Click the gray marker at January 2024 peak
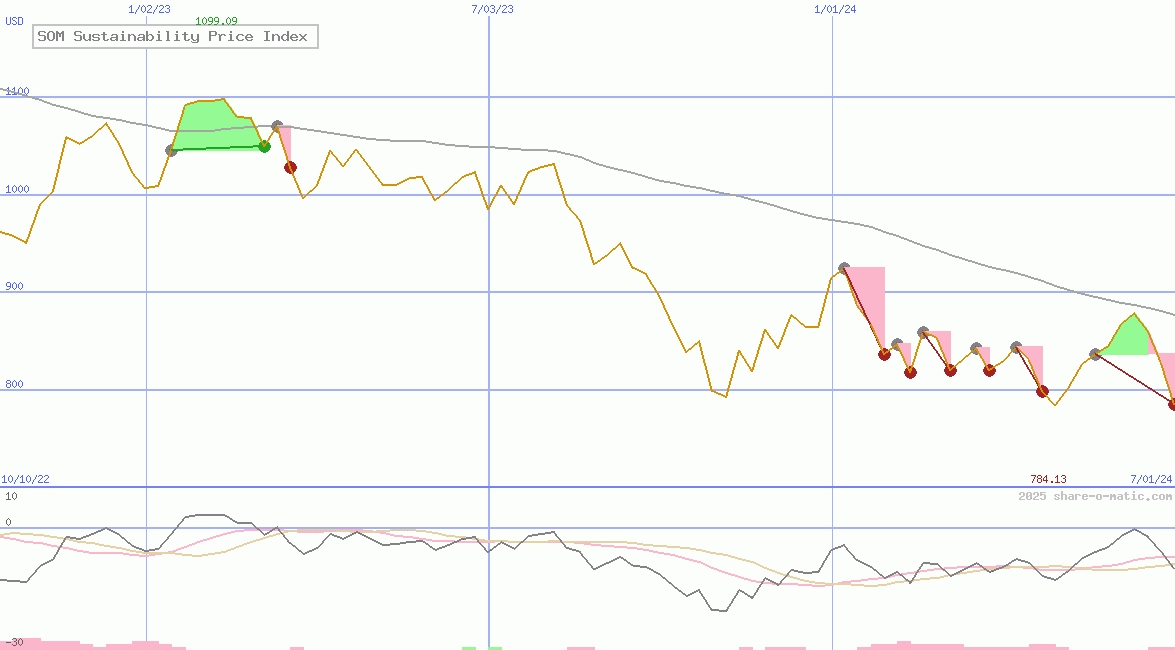Screen dimensions: 1175x650 (844, 268)
